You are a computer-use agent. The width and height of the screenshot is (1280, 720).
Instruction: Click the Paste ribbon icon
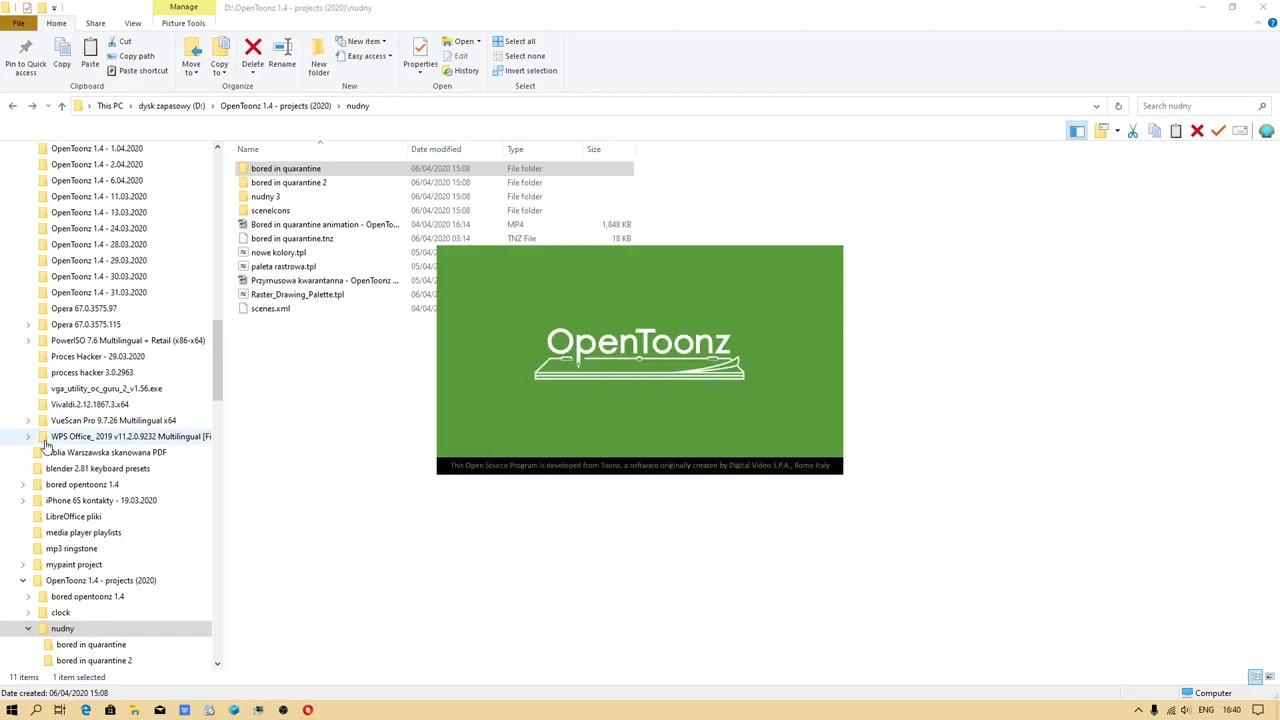(90, 54)
